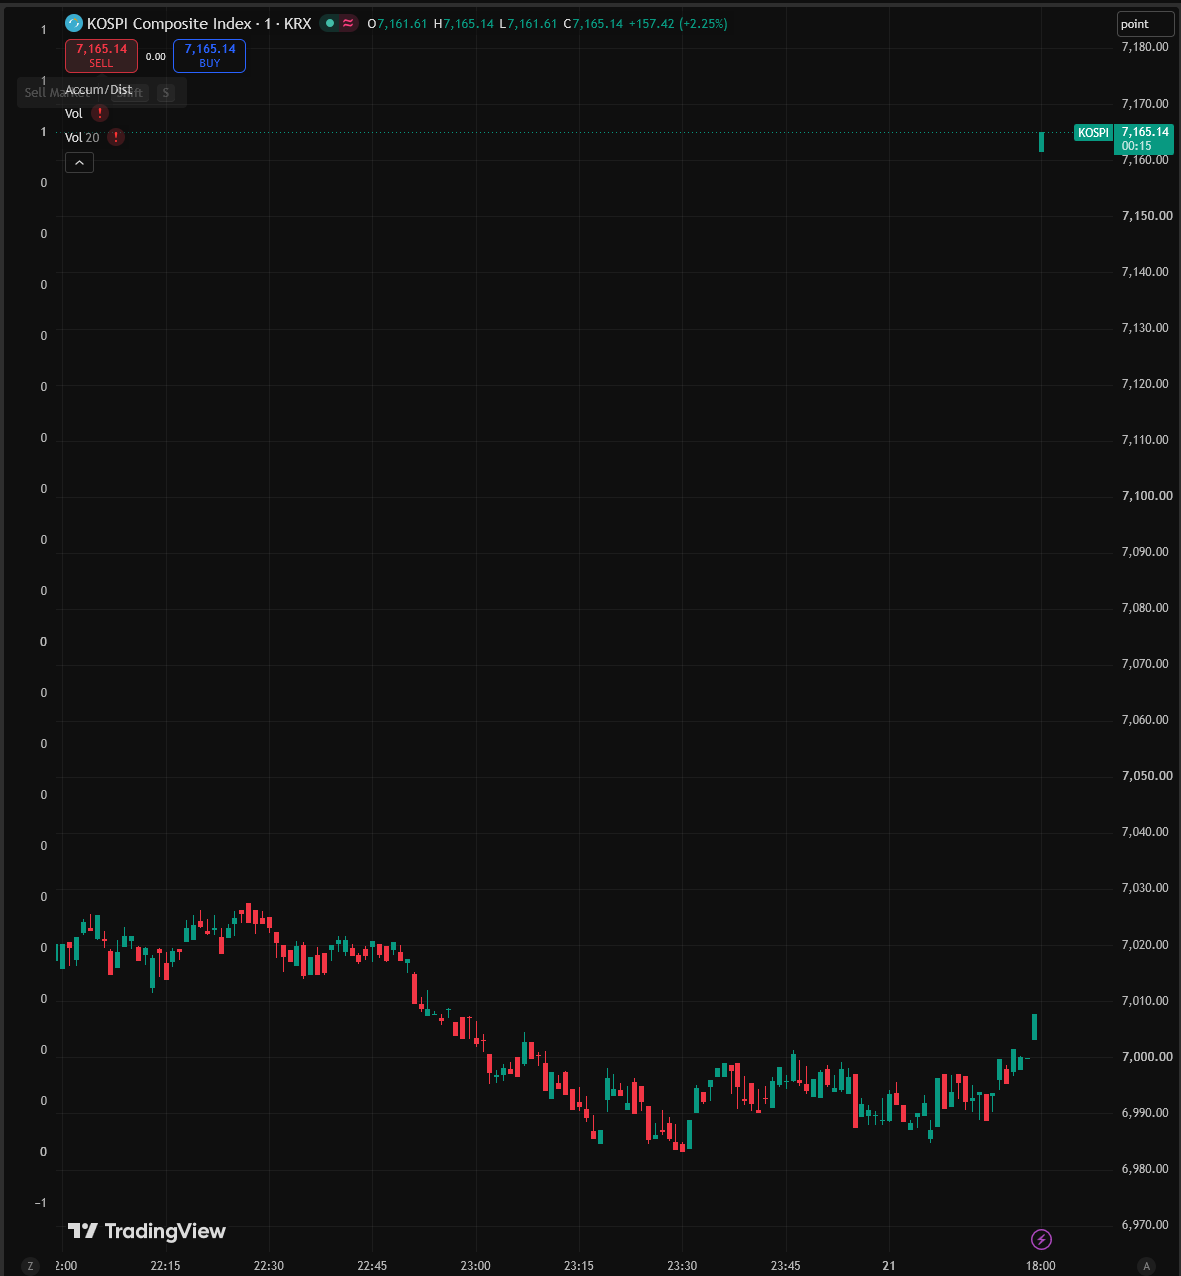1181x1276 pixels.
Task: Click the blue BUY 7,165.14 button
Action: pyautogui.click(x=209, y=56)
